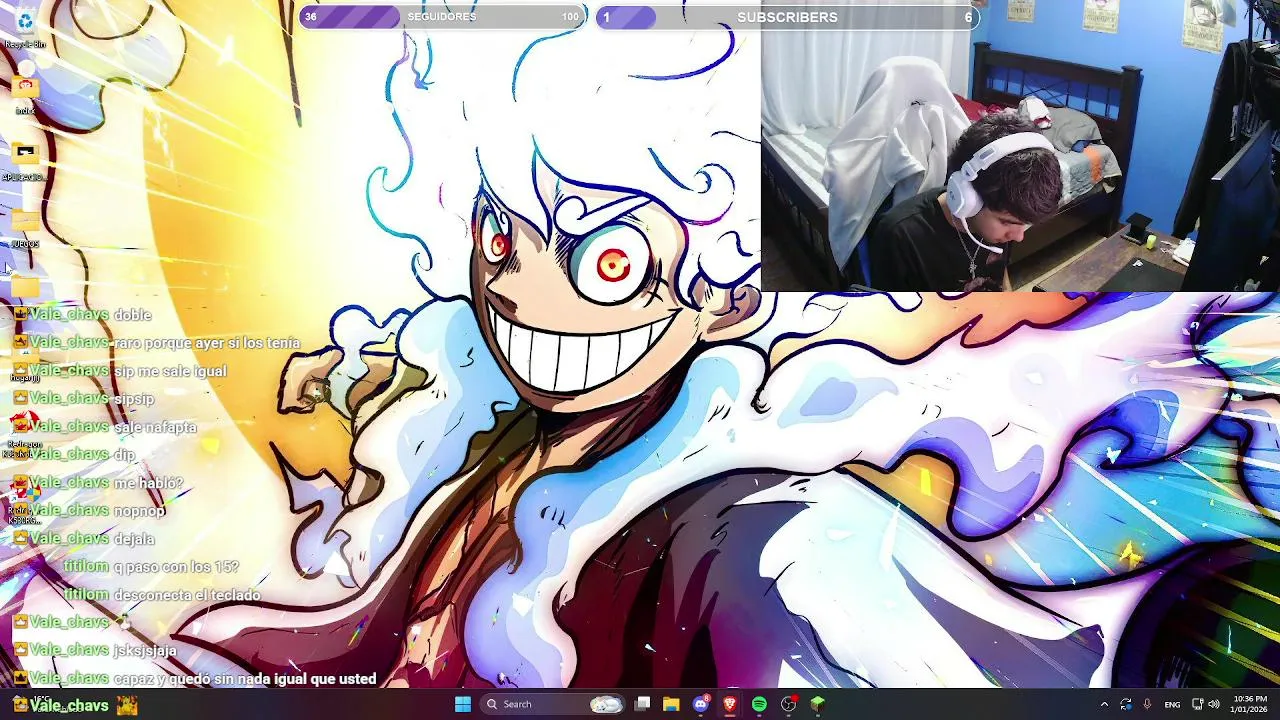Click chat message 'doble'
This screenshot has height=720, width=1280.
[132, 315]
